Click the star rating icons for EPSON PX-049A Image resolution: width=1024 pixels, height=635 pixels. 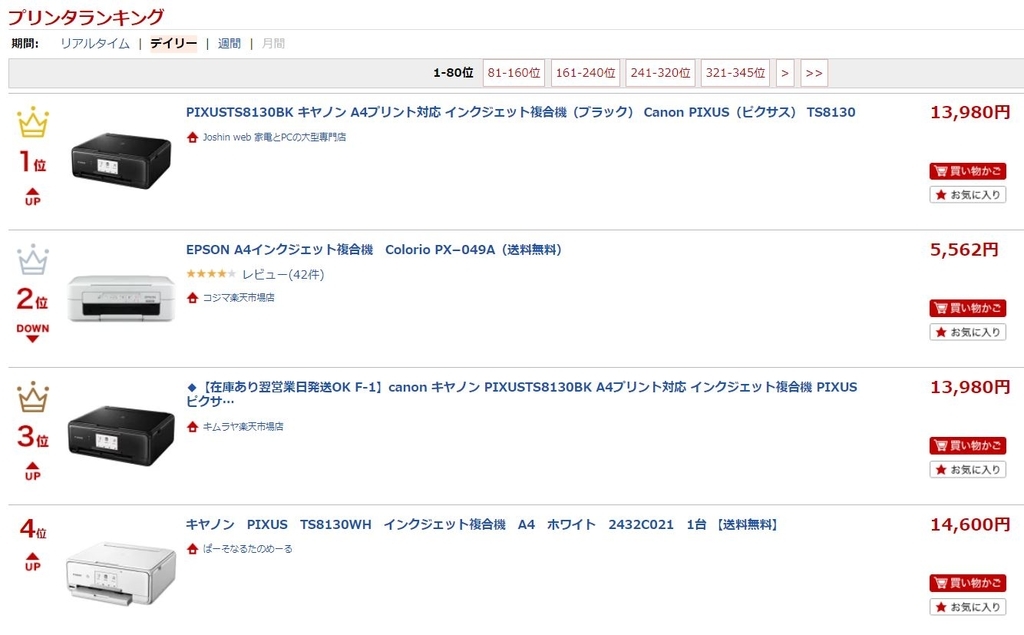[211, 274]
